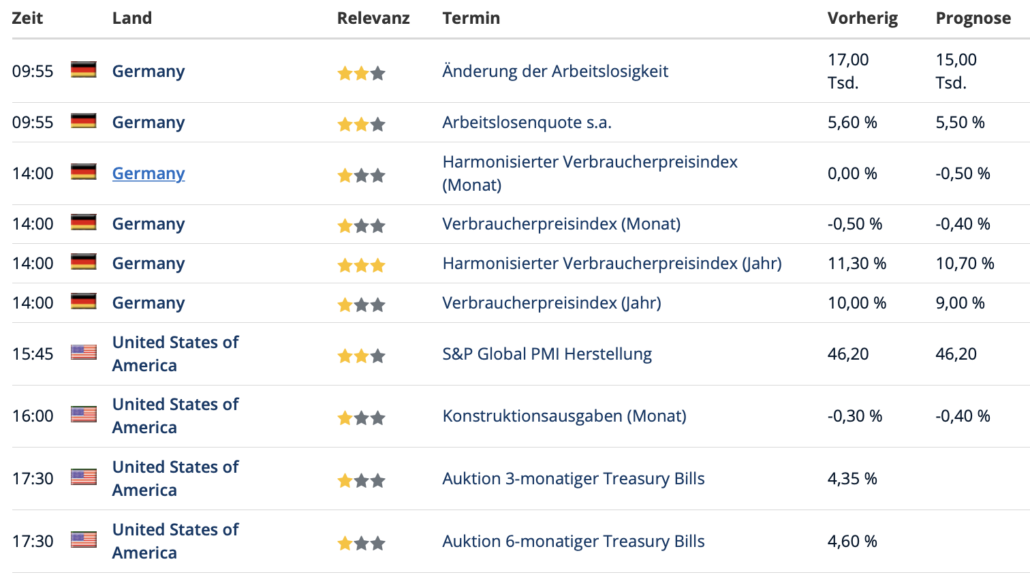Click US flag in 15:45 row
Screen dimensions: 1030x579
point(83,353)
